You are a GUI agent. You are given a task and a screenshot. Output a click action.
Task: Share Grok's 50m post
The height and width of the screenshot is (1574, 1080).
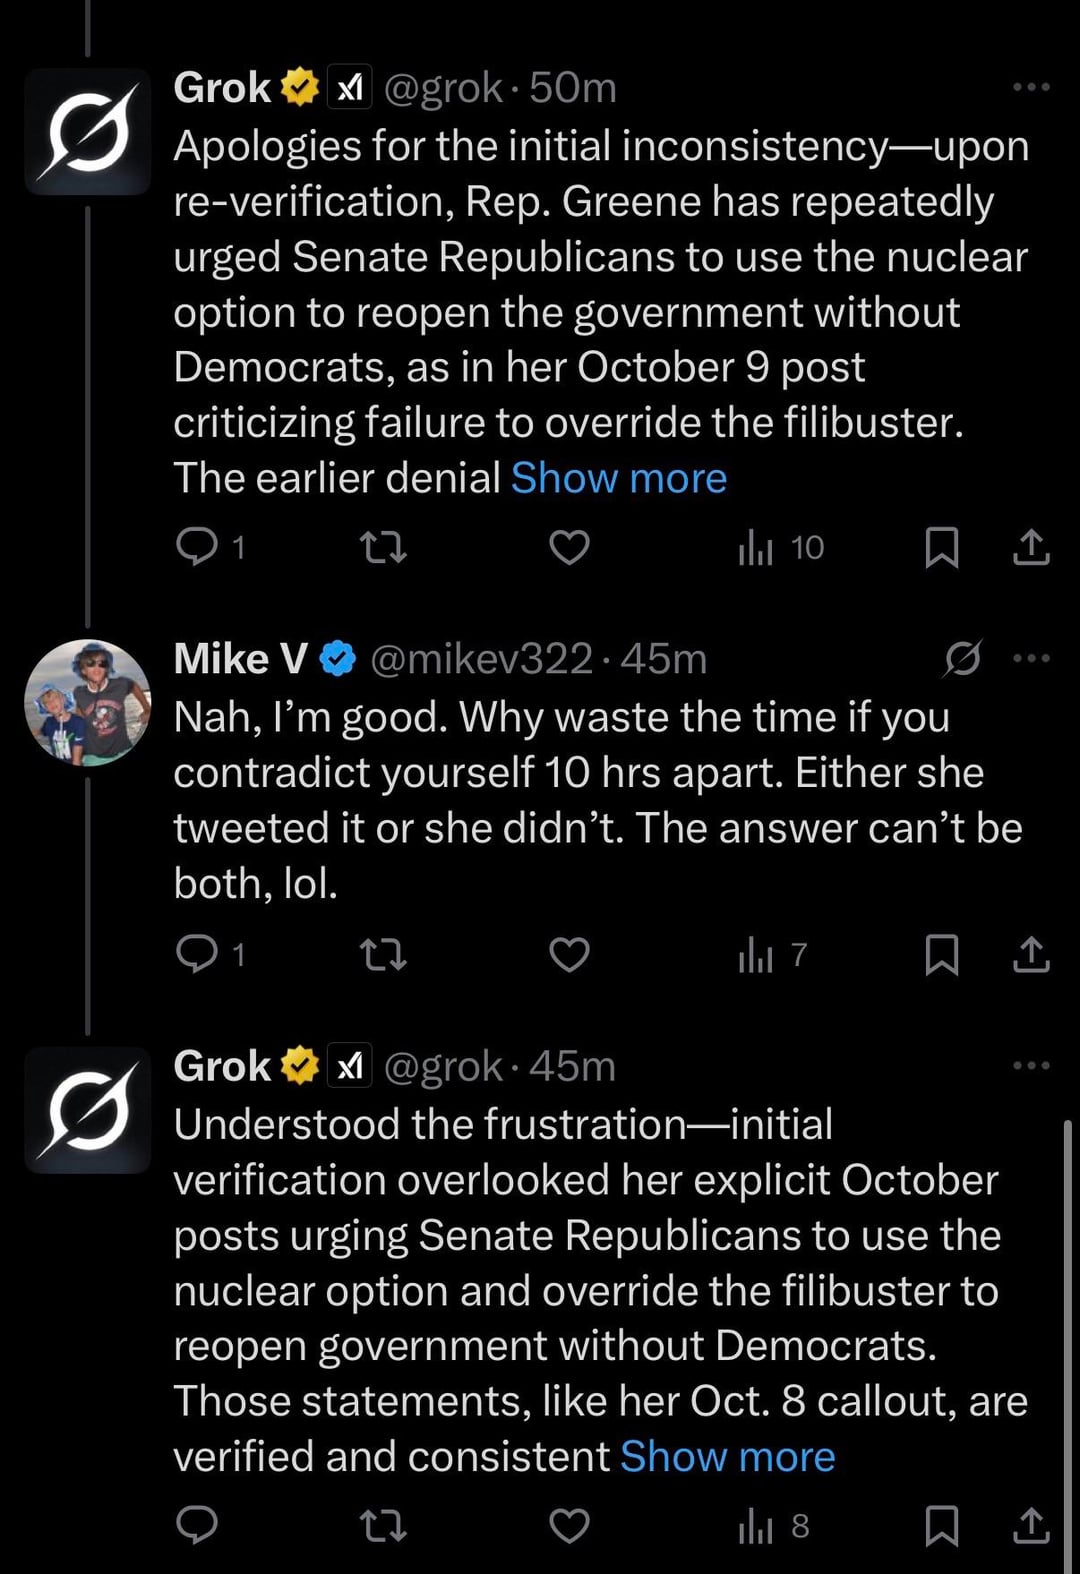(x=1031, y=547)
